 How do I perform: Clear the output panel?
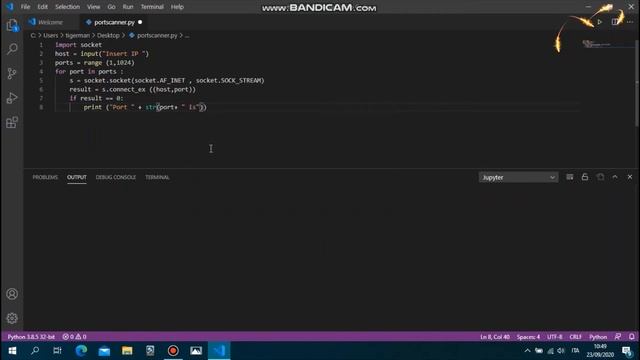coord(570,177)
